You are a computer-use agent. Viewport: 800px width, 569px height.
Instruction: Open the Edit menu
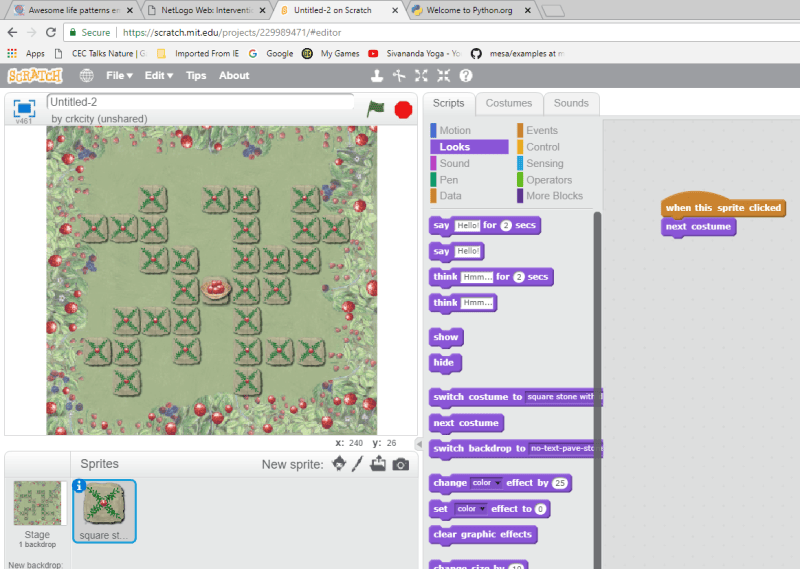pyautogui.click(x=159, y=76)
